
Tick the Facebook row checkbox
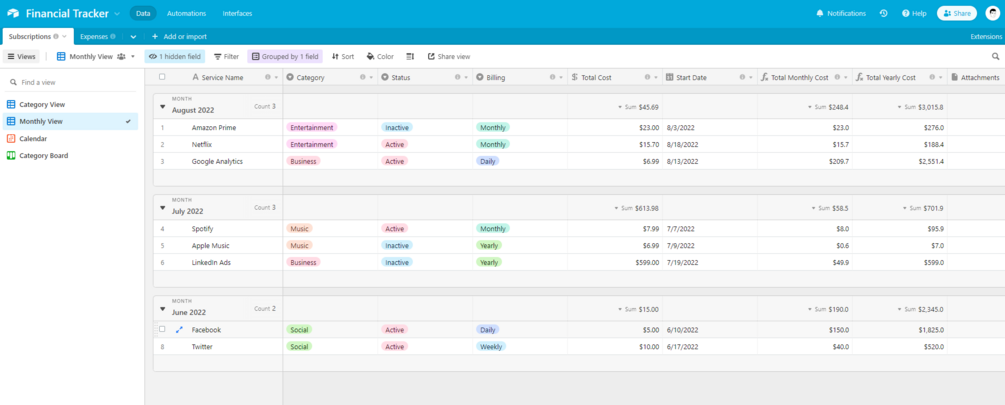(162, 329)
